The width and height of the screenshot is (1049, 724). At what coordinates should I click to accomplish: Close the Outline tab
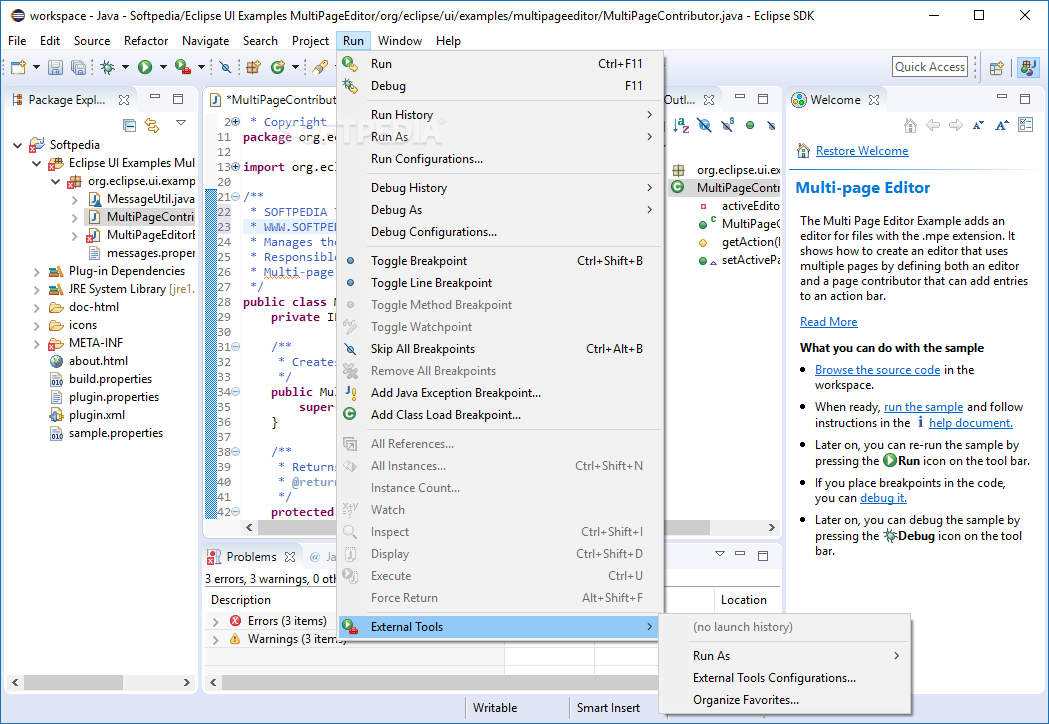pyautogui.click(x=709, y=100)
